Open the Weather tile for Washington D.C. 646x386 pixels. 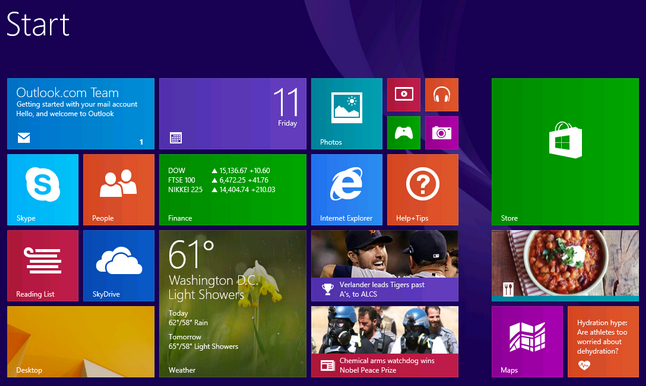pyautogui.click(x=233, y=304)
